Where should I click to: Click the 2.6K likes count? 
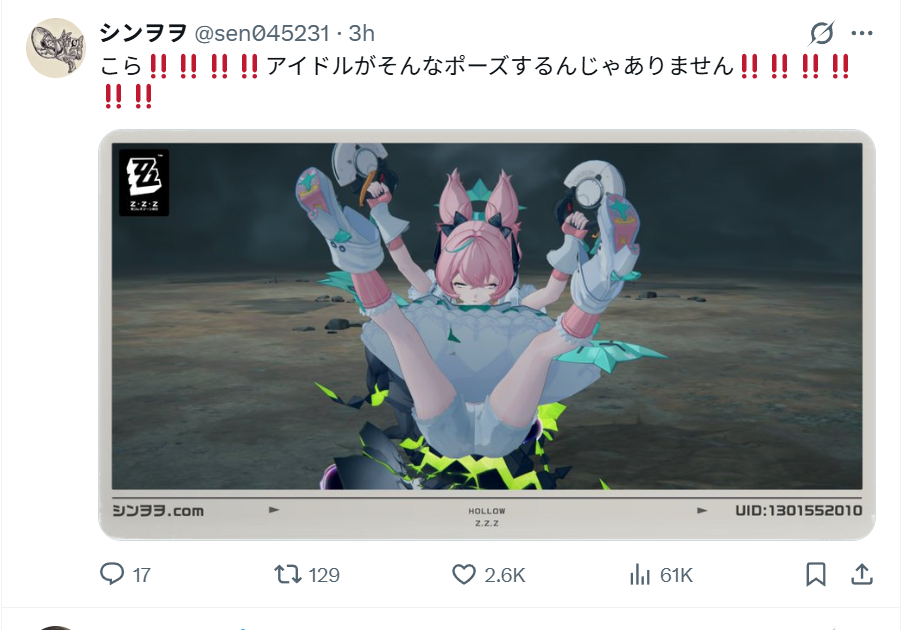tap(505, 575)
